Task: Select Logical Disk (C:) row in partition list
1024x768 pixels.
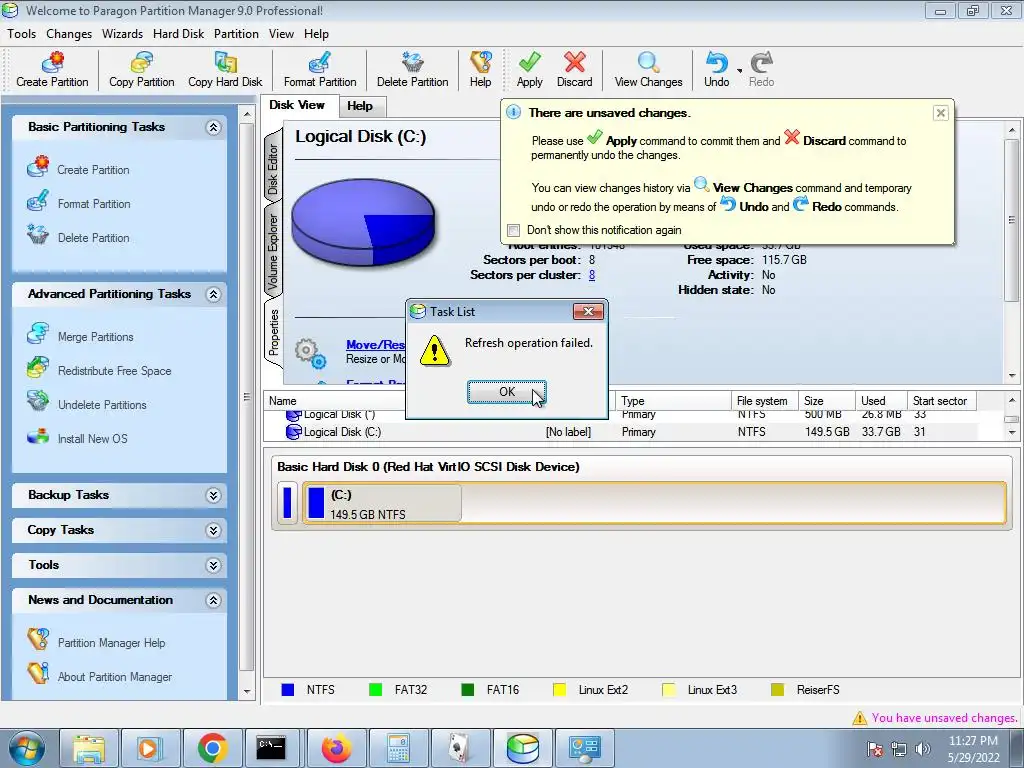Action: click(620, 432)
